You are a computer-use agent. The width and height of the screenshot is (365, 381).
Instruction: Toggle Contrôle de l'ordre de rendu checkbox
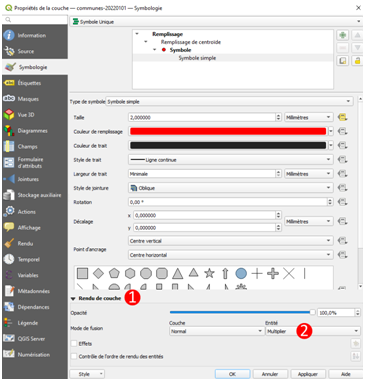coord(74,356)
